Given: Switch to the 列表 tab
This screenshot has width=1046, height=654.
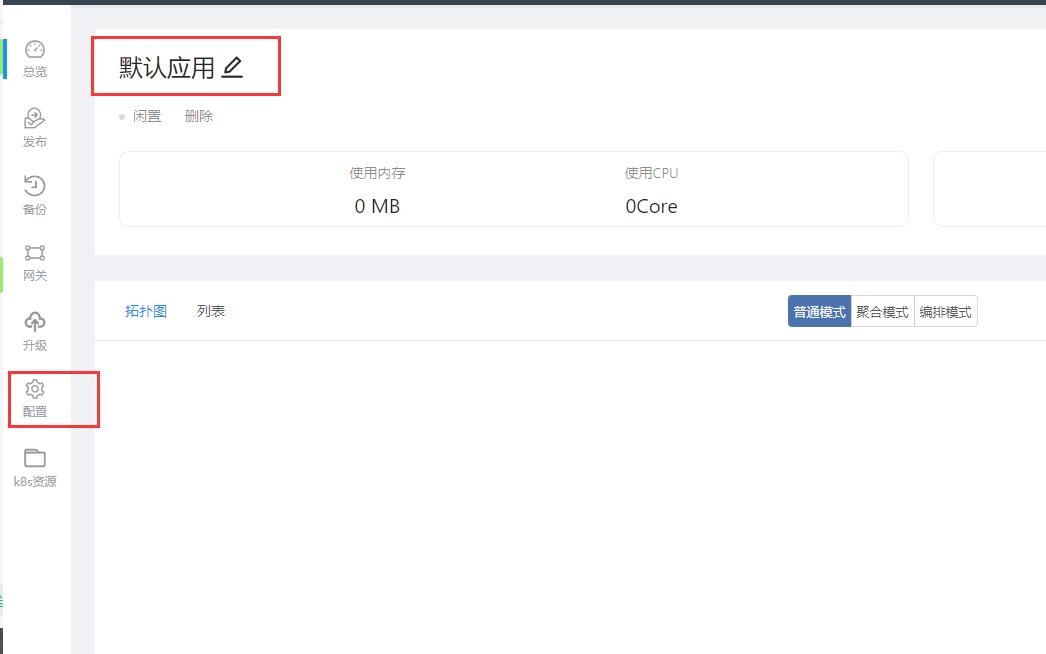Looking at the screenshot, I should (x=211, y=311).
